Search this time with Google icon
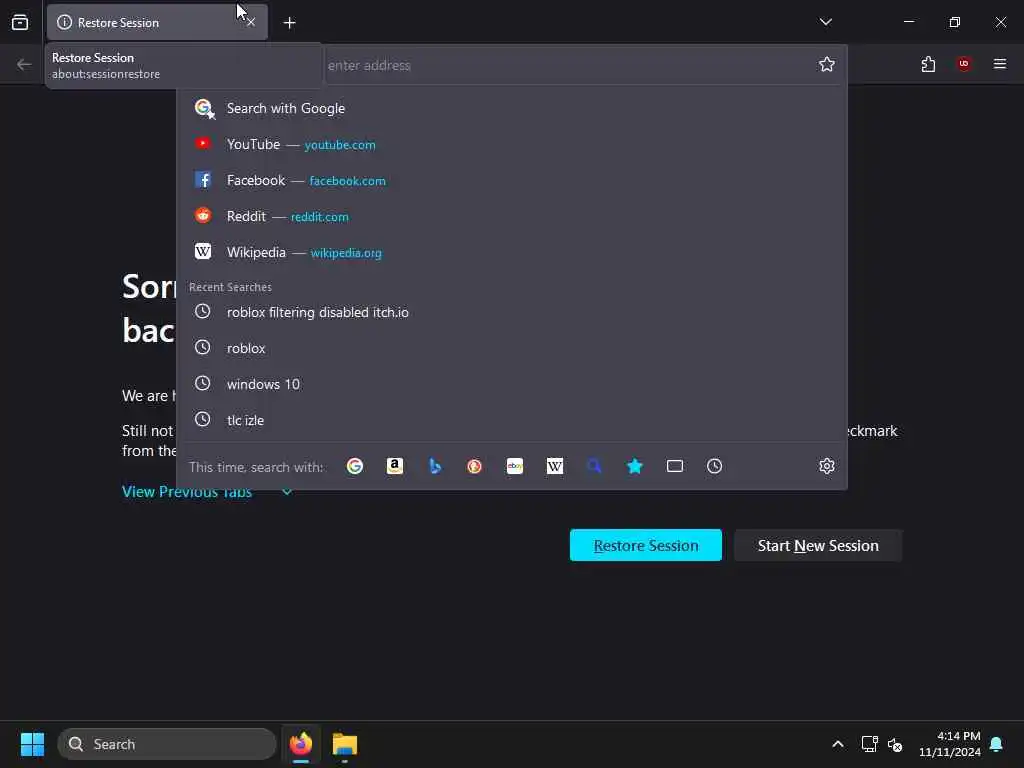 coord(355,466)
